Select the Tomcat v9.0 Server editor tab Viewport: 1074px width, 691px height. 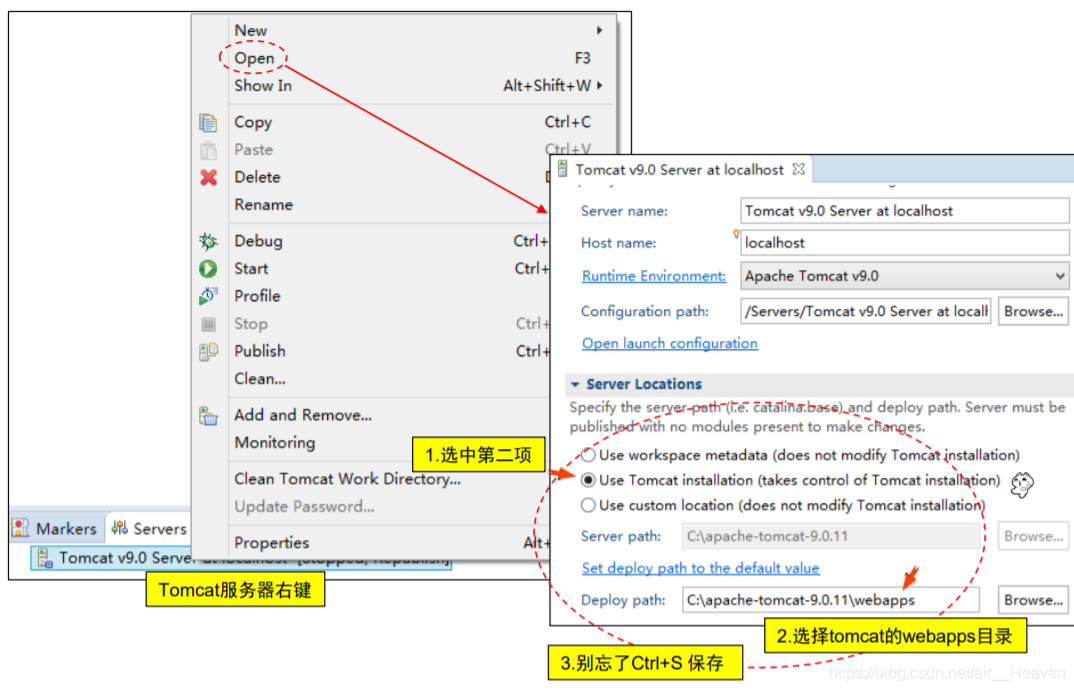[x=681, y=169]
